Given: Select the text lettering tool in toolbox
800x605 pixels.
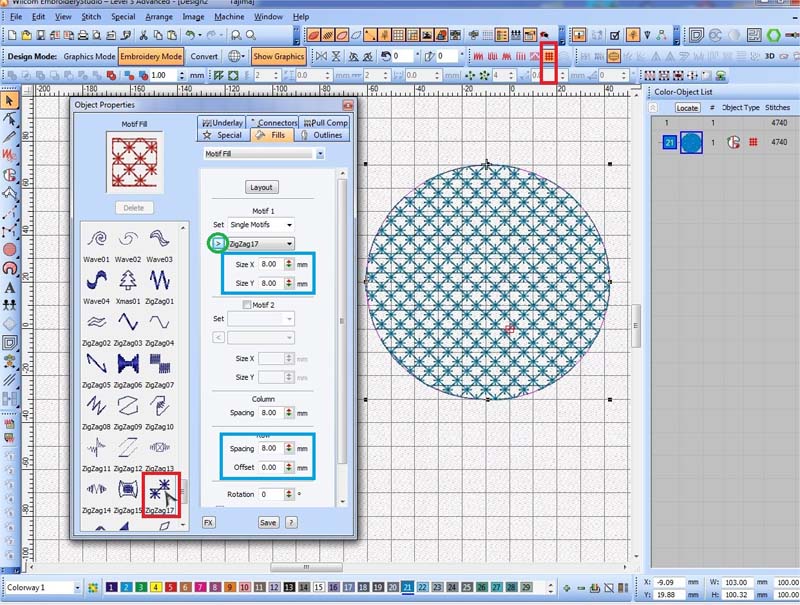Looking at the screenshot, I should coord(9,288).
